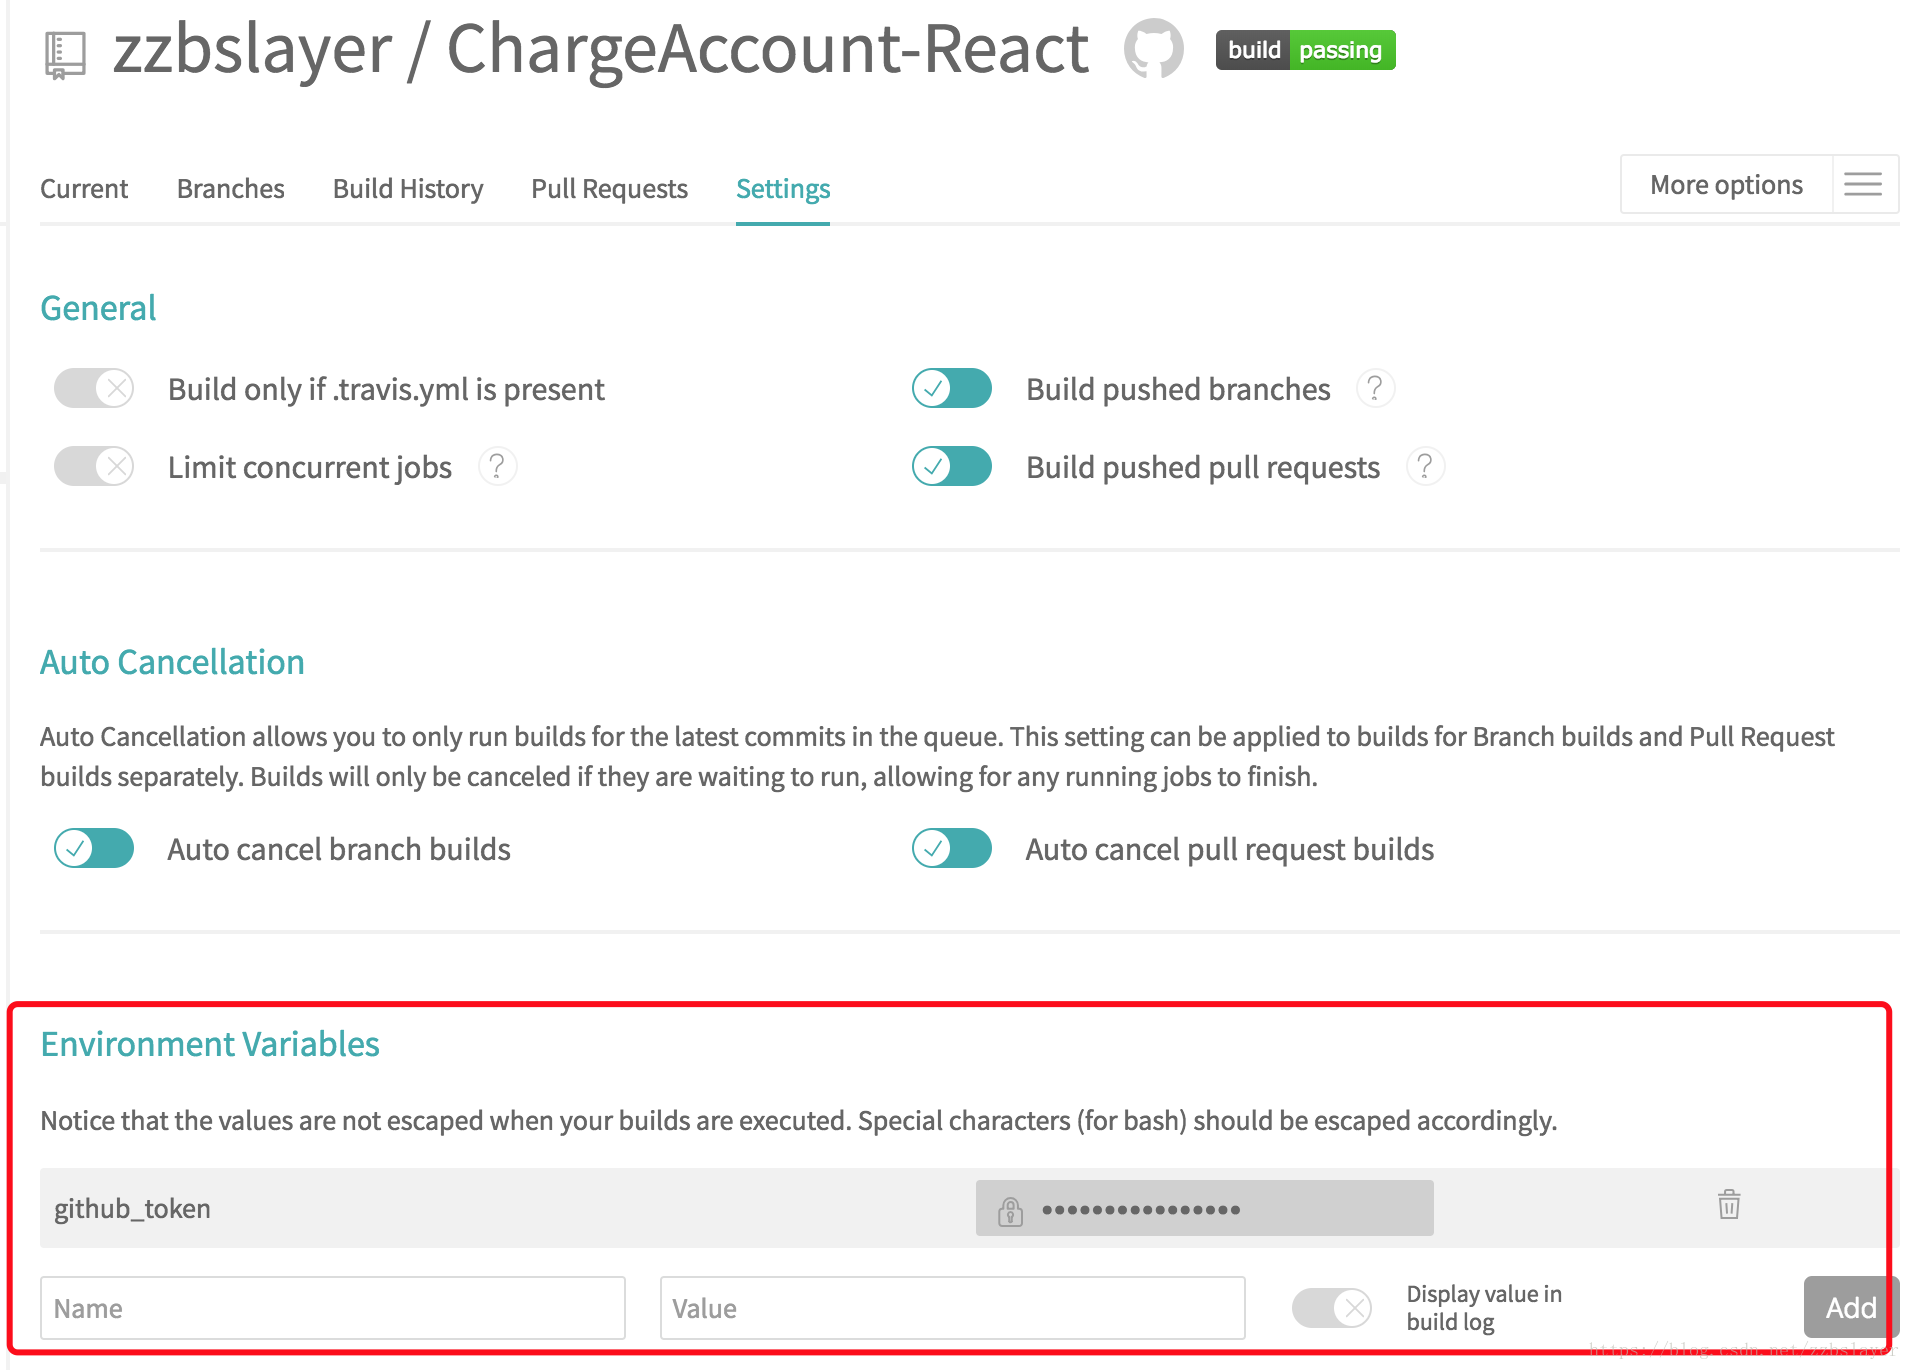Screen dimensions: 1910x1370
Task: Click the masked github_token value field
Action: click(x=1205, y=1208)
